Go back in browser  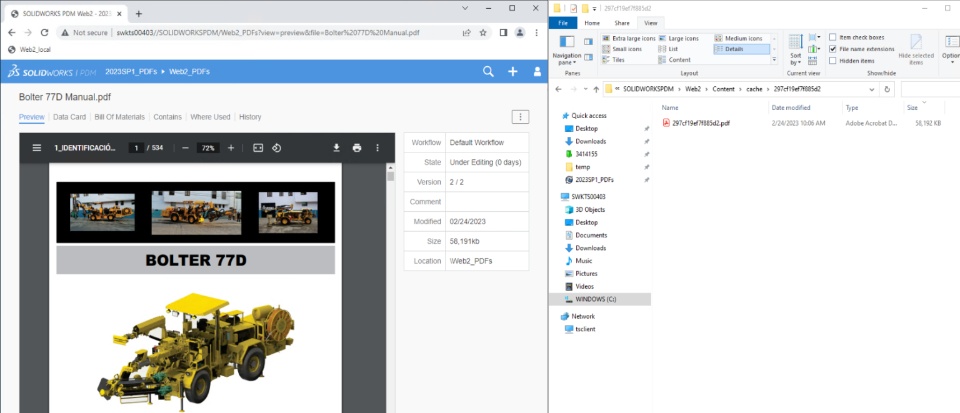point(12,32)
